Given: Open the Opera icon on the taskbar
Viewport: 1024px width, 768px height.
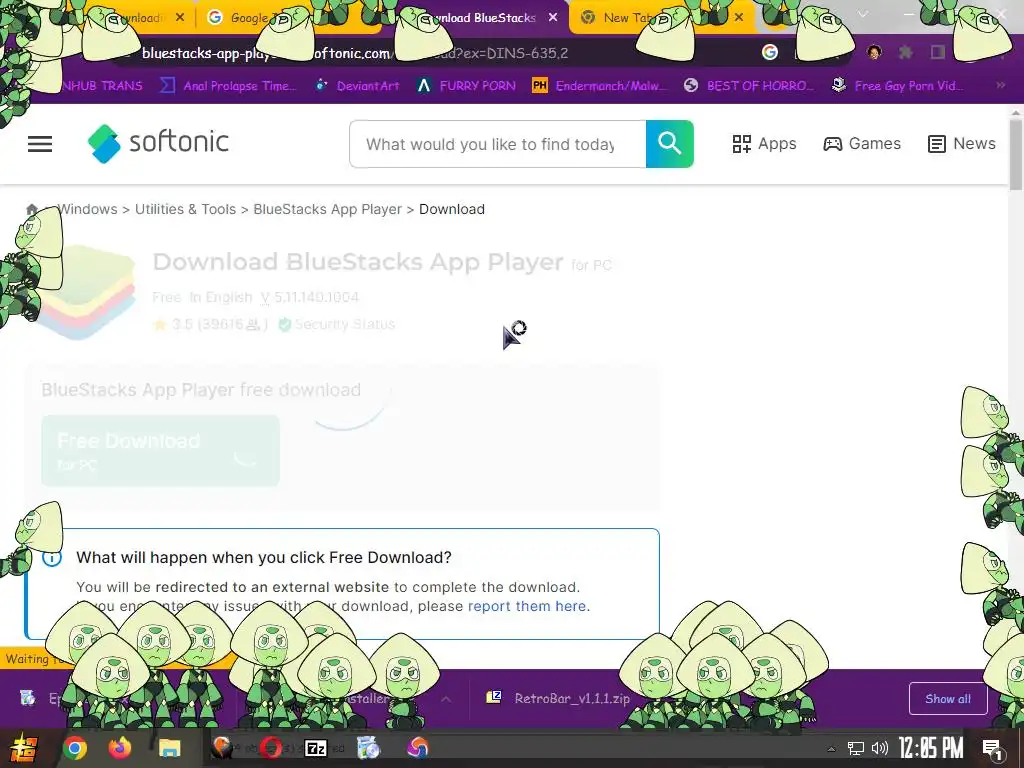Looking at the screenshot, I should point(270,748).
